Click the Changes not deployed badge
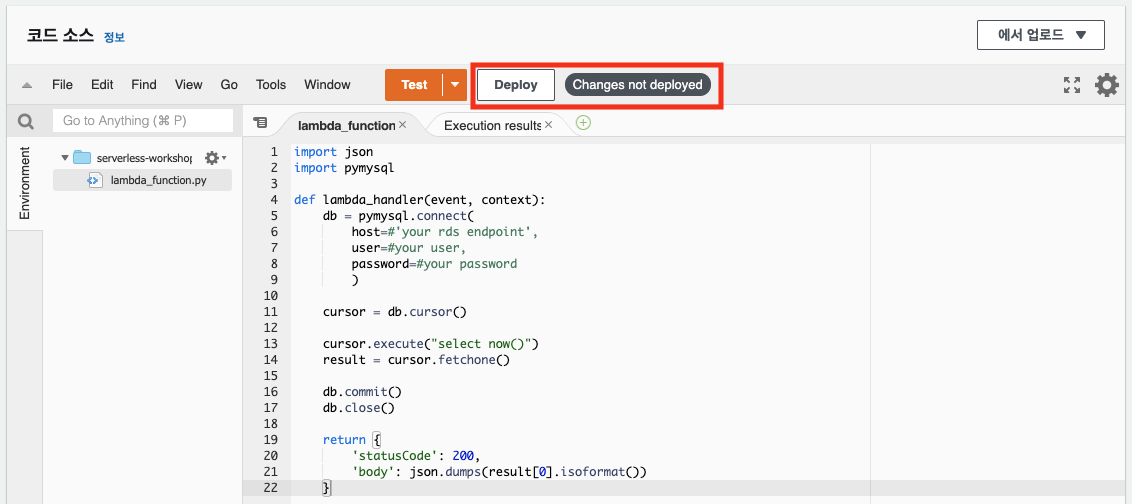Screen dimensions: 1132x504 [637, 84]
